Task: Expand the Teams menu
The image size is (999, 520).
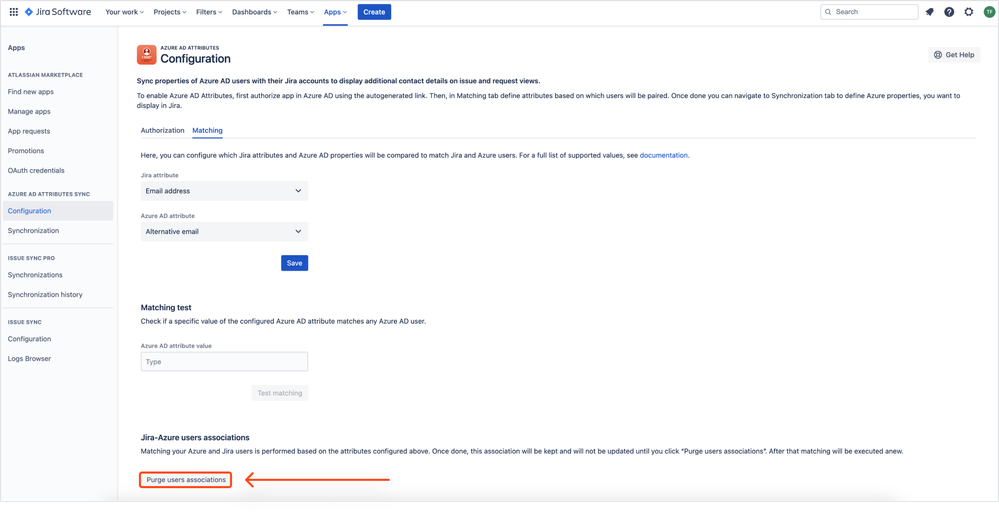Action: click(x=300, y=12)
